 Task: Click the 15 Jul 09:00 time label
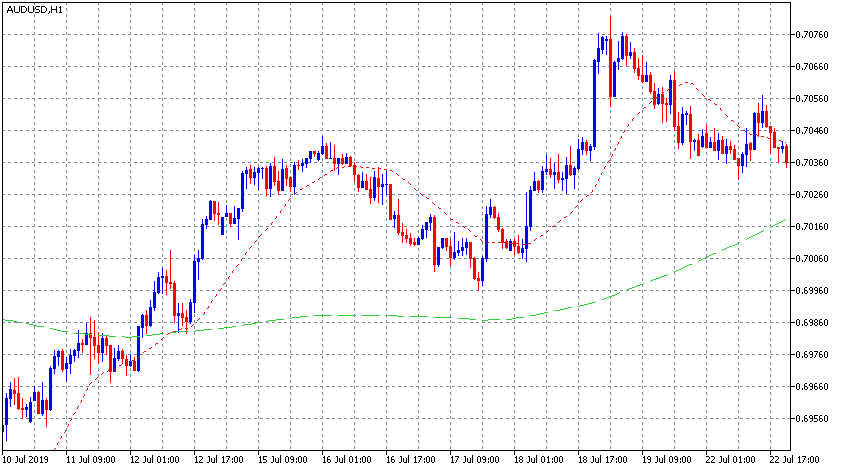282,460
